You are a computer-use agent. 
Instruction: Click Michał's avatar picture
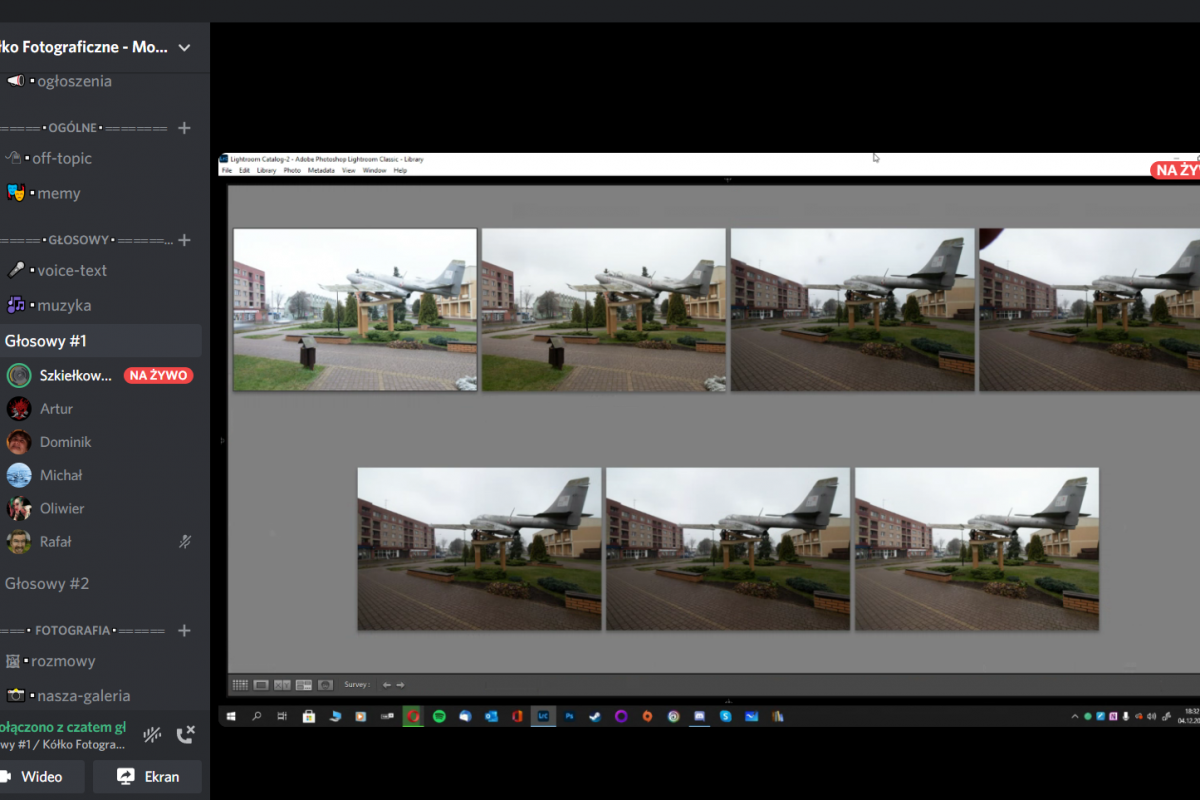pos(18,475)
